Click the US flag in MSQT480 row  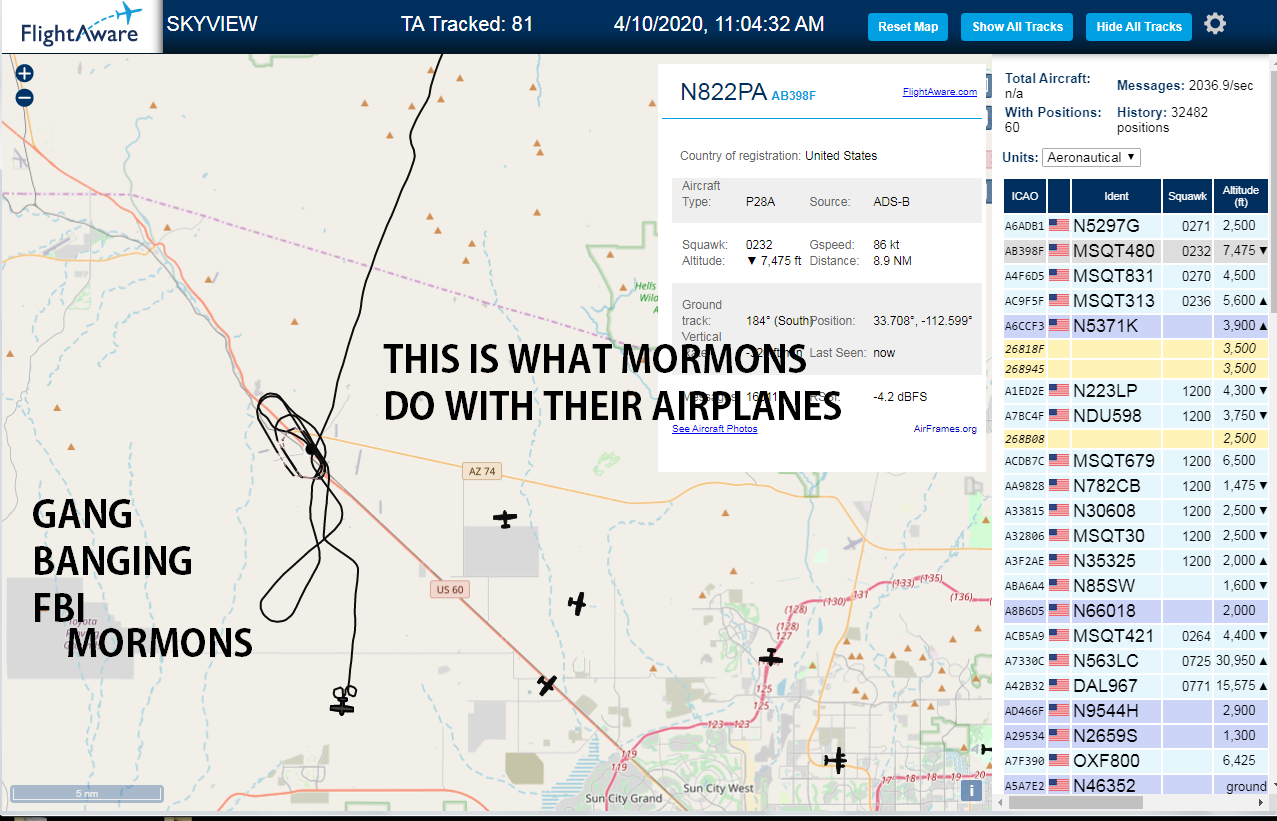[x=1059, y=251]
